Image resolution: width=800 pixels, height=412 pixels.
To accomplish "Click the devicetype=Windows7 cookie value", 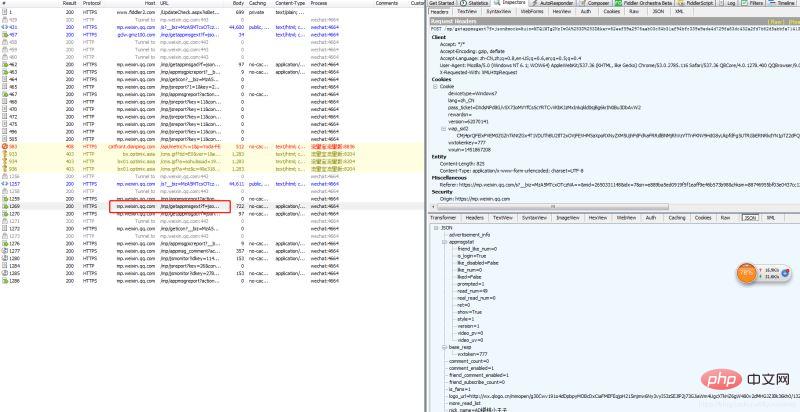I will coord(472,94).
